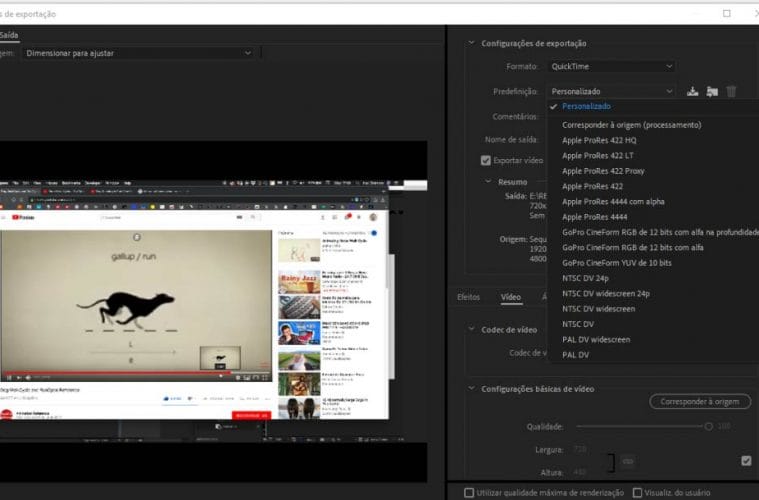Viewport: 759px width, 500px height.
Task: Choose the NTSC DV widescreen preset
Action: (598, 309)
